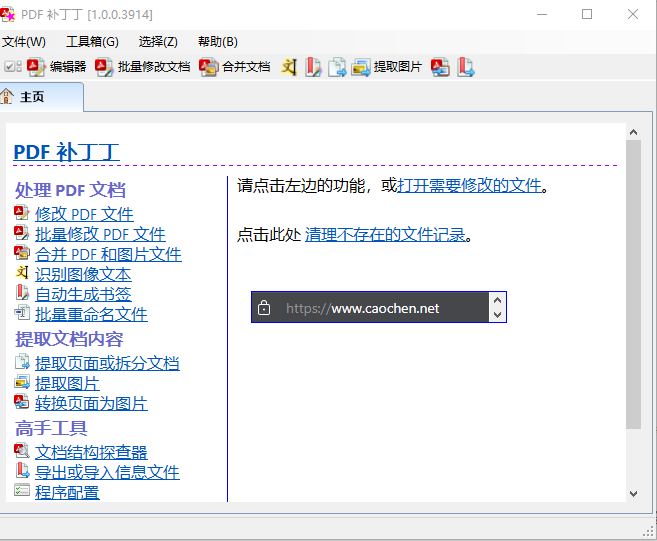Click the icon beside 提取图片 link
This screenshot has height=541, width=657.
(22, 381)
